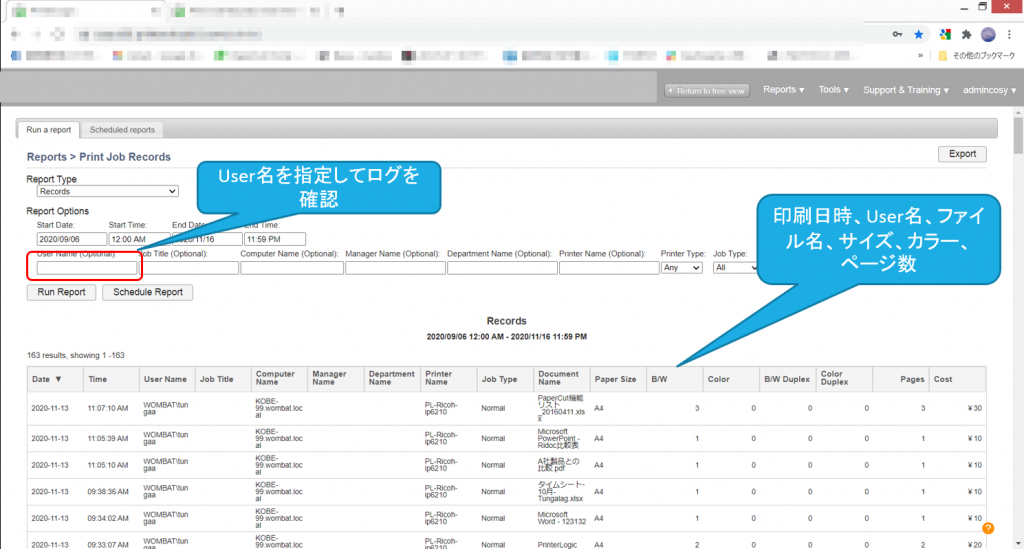
Task: Open the Report Type dropdown
Action: click(107, 191)
